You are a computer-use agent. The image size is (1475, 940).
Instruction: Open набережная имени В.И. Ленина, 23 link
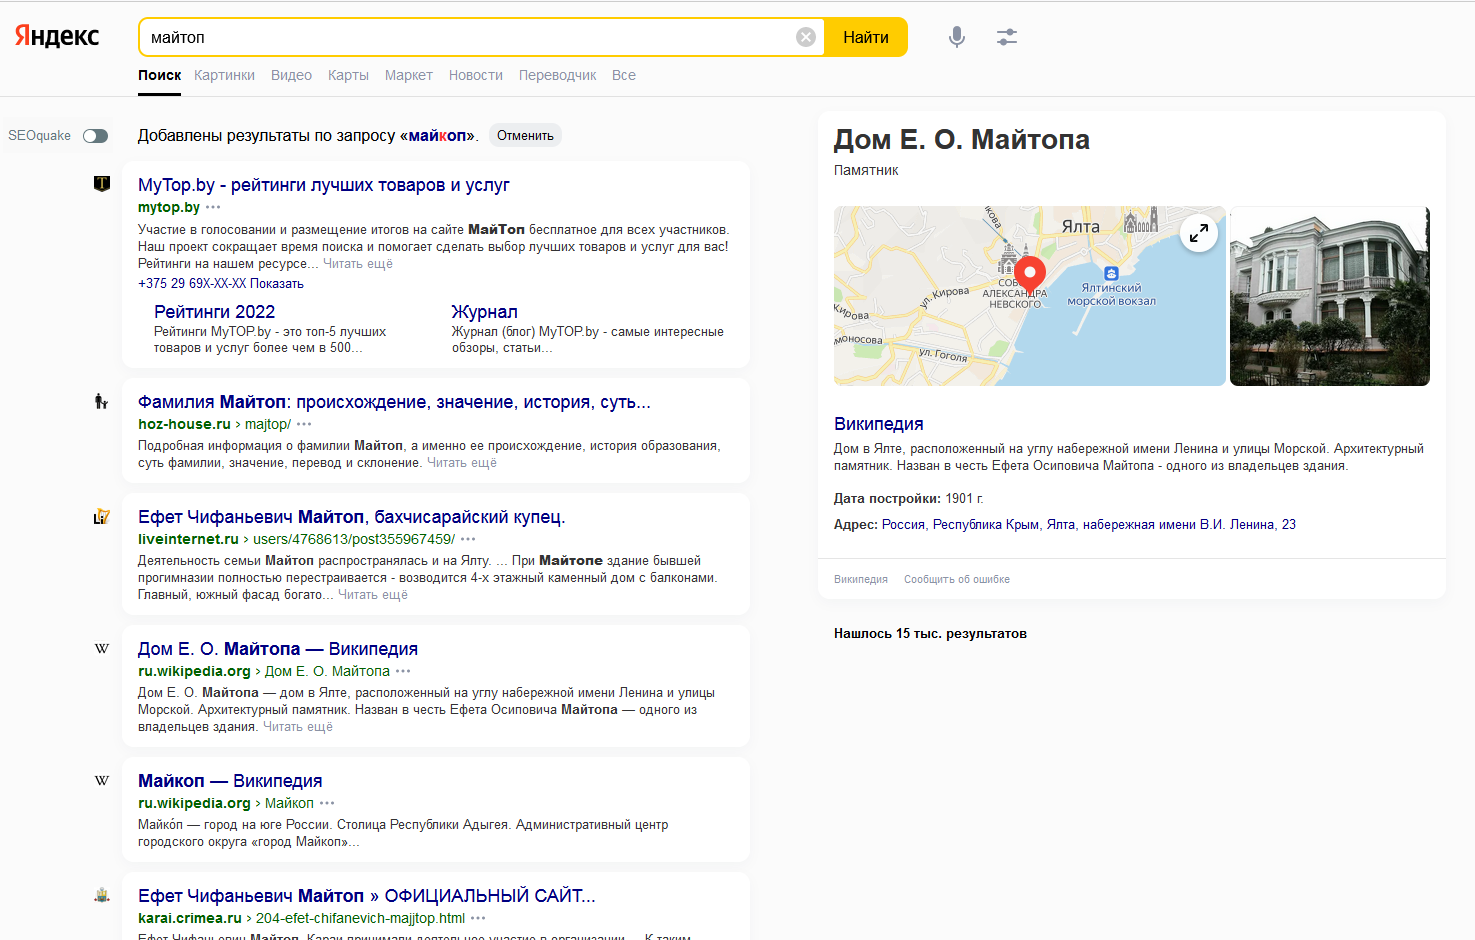[x=1189, y=524]
